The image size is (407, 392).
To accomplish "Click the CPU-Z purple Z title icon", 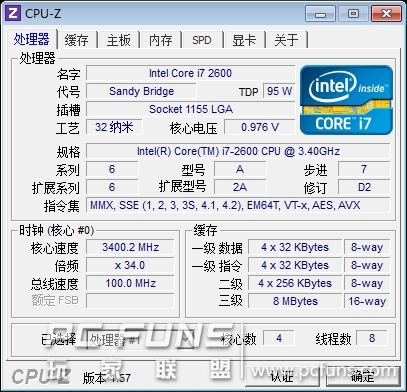I will pyautogui.click(x=13, y=13).
